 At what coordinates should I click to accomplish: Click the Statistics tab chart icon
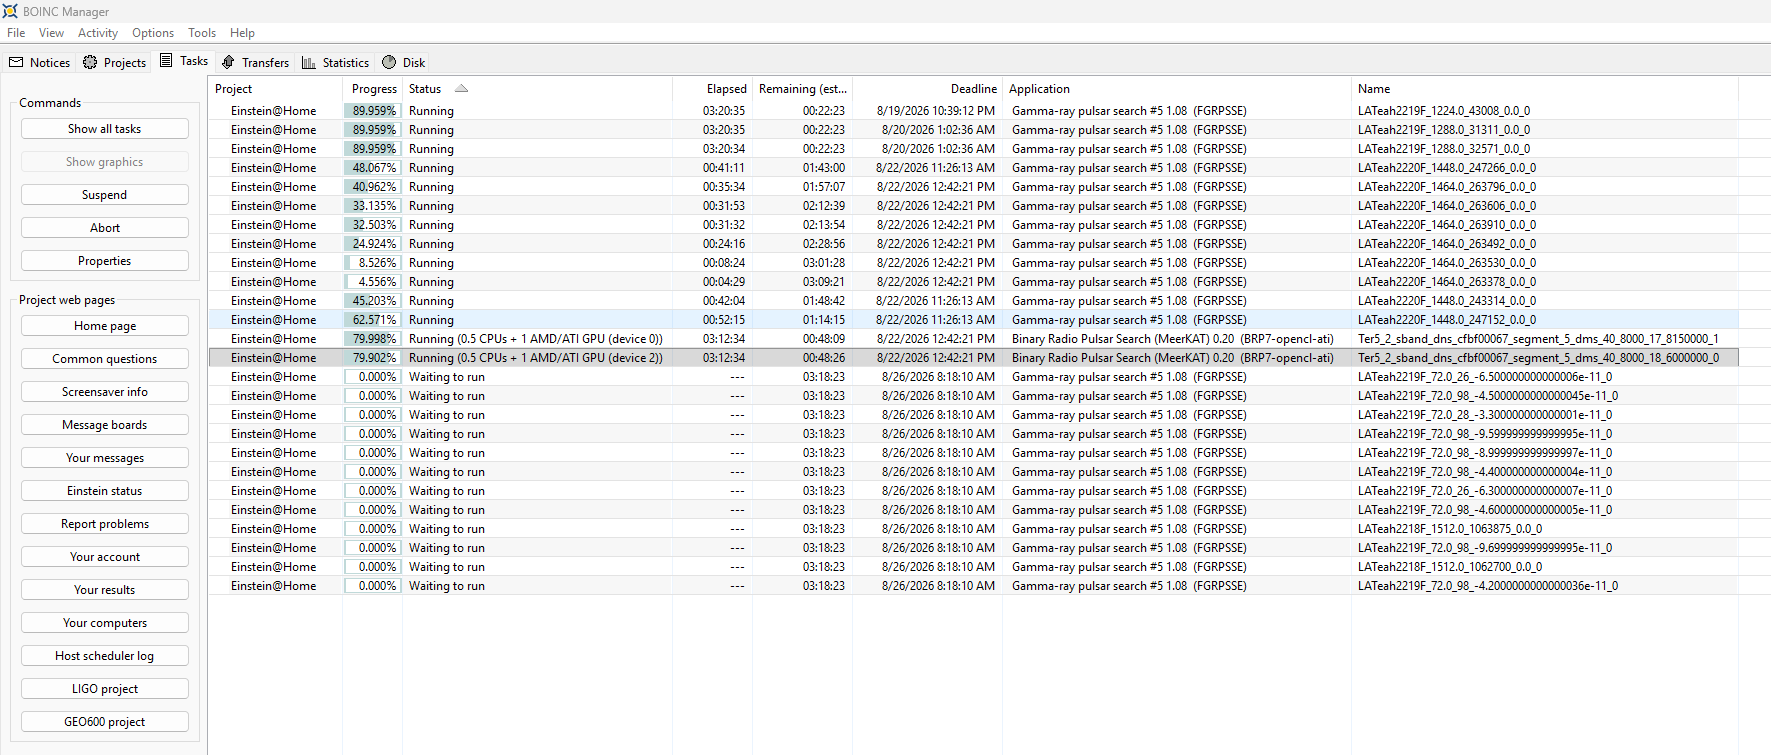pos(309,62)
